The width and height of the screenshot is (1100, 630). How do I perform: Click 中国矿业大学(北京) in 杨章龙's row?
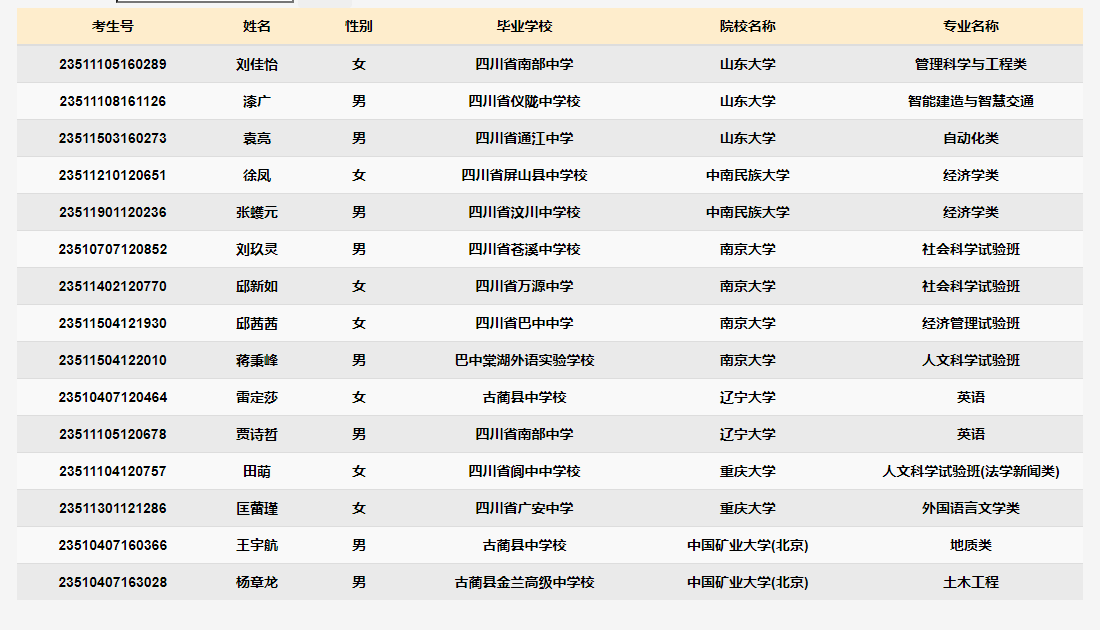tap(748, 583)
